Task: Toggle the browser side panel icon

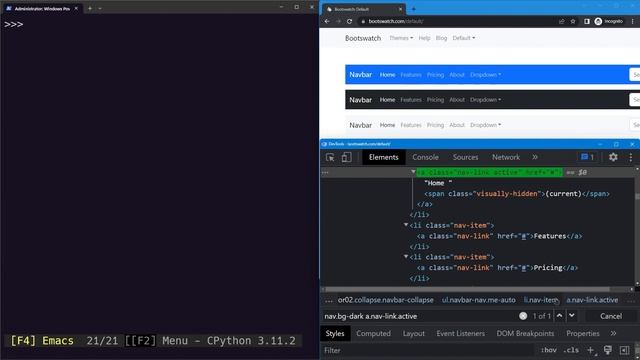Action: coord(587,21)
